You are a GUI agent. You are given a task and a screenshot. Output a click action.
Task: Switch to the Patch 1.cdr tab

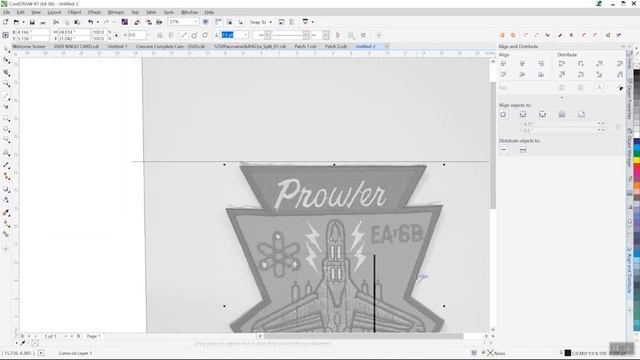[x=305, y=47]
